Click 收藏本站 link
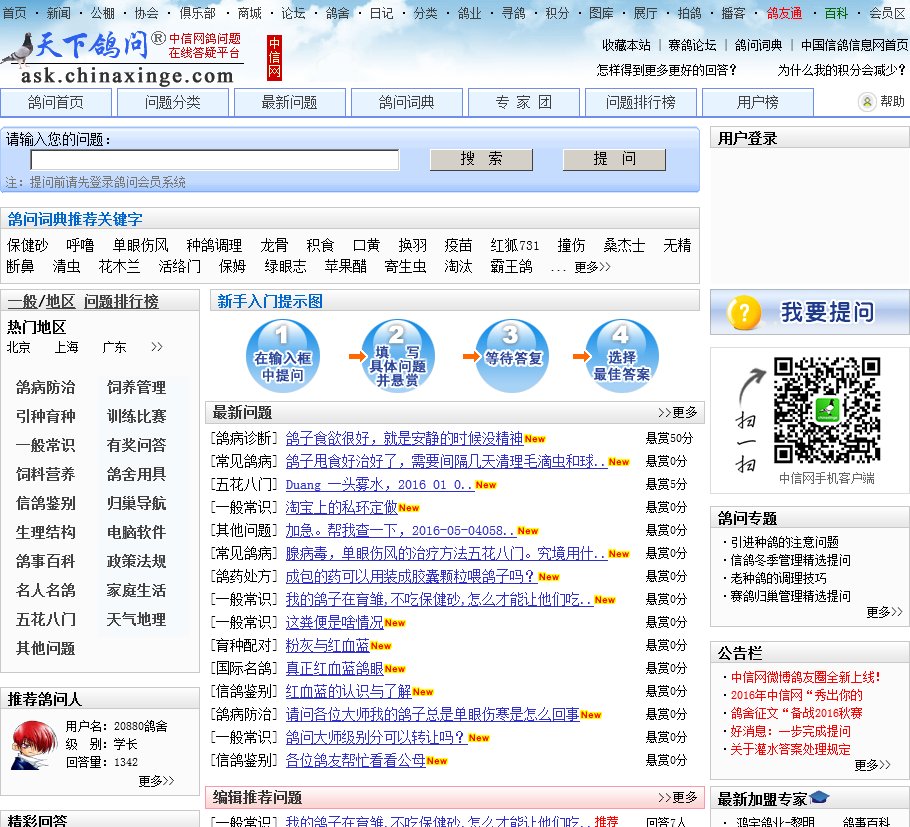The width and height of the screenshot is (910, 827). 626,45
